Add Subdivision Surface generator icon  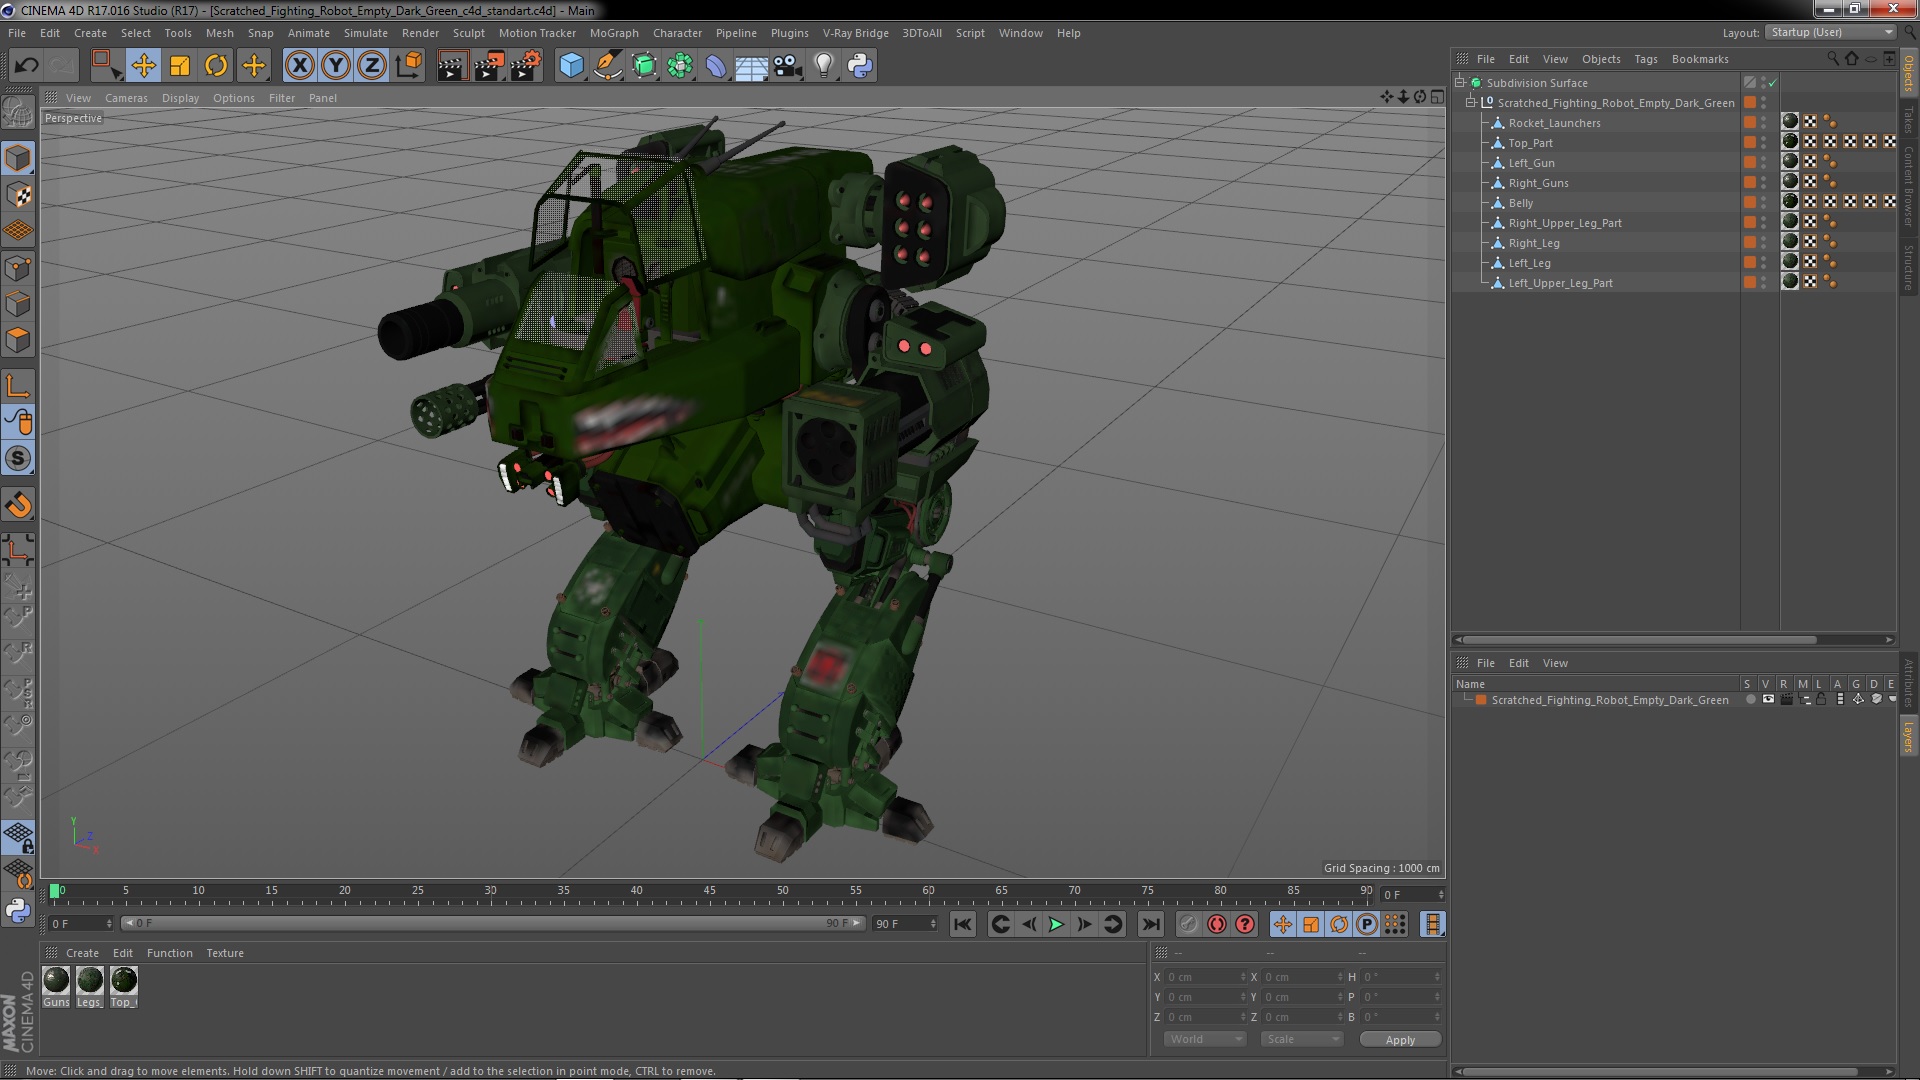coord(644,66)
